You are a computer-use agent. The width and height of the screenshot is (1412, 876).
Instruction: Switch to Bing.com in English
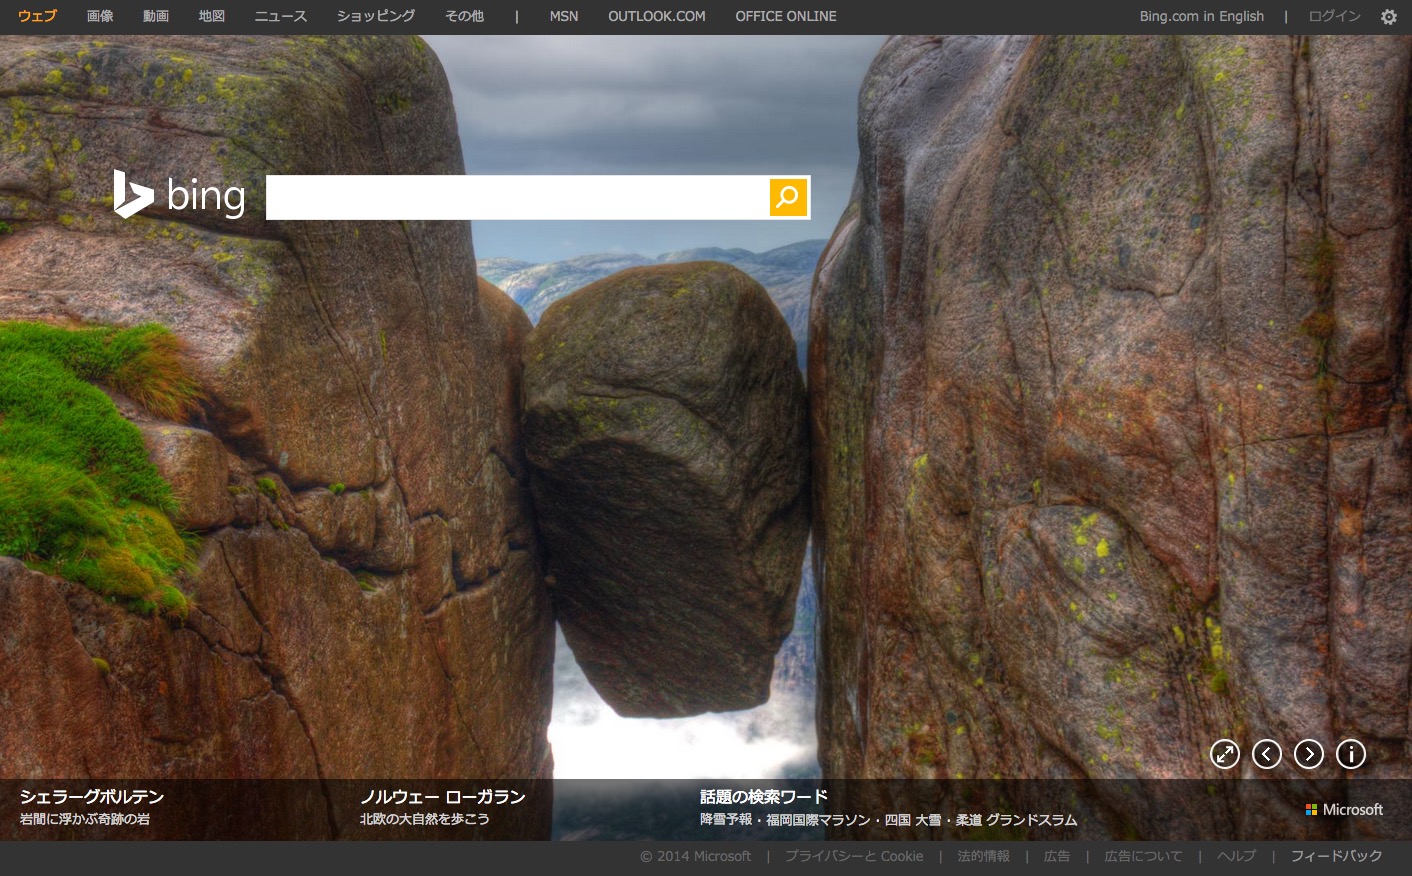click(x=1201, y=16)
